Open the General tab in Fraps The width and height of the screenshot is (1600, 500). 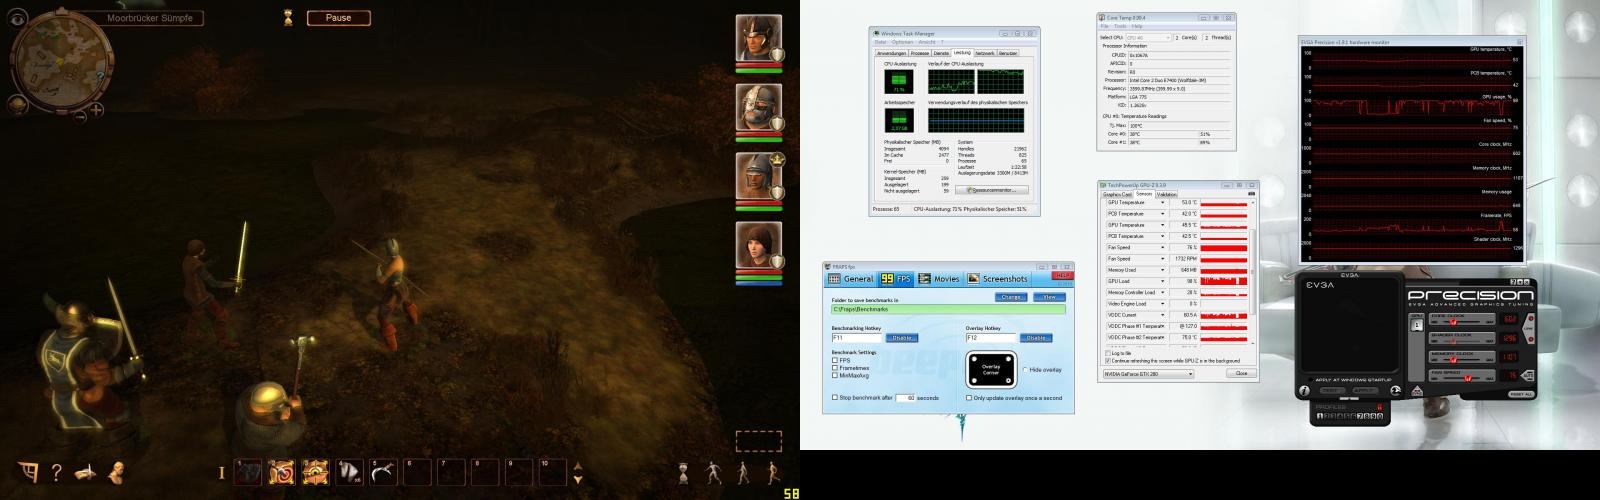point(851,279)
